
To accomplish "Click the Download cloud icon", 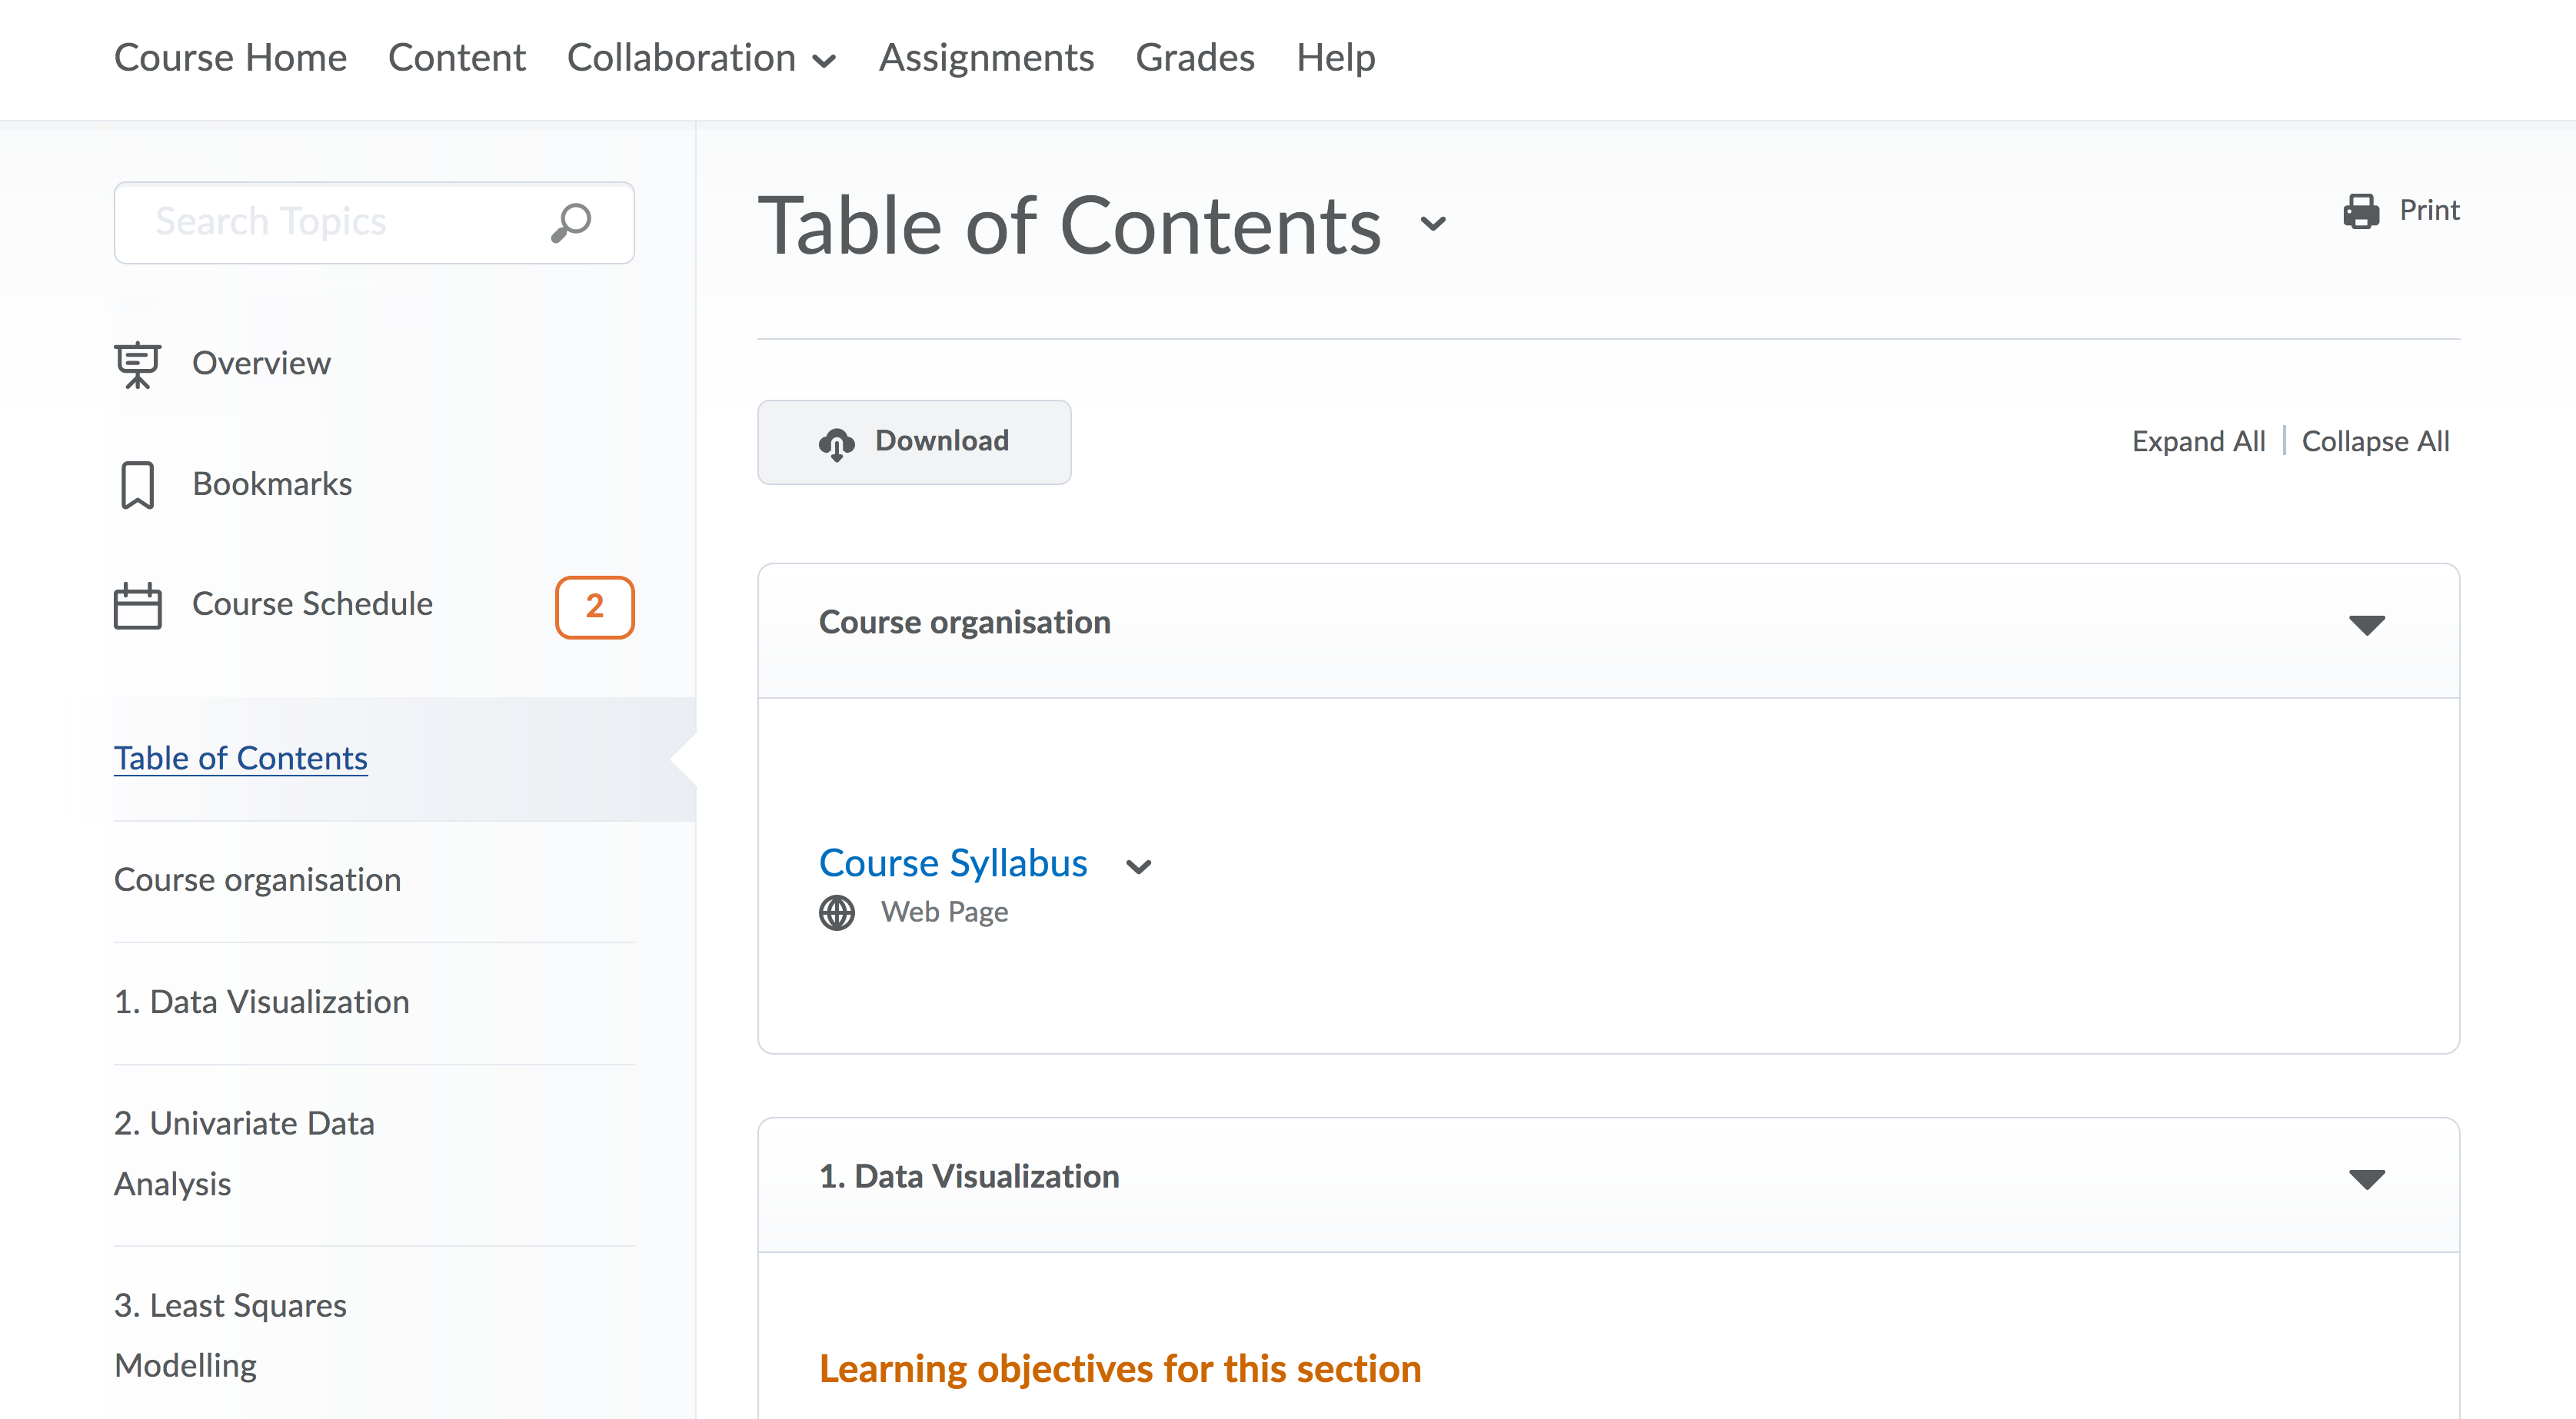I will point(836,443).
